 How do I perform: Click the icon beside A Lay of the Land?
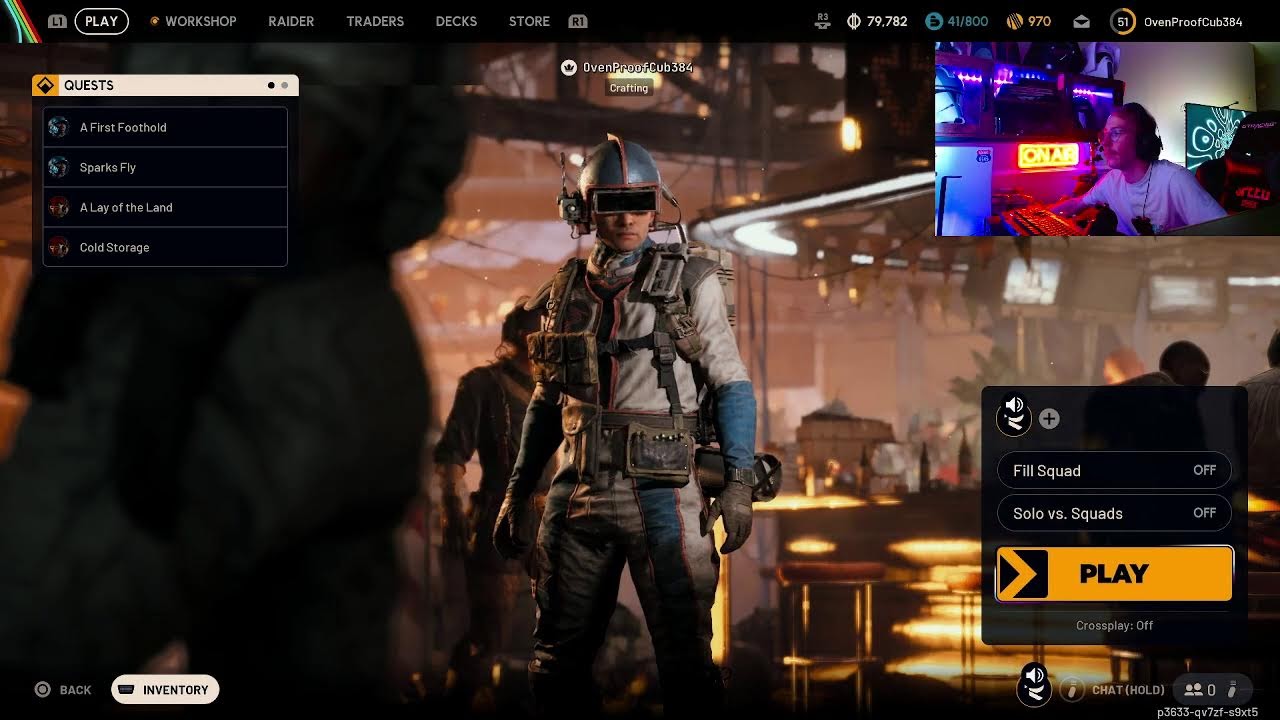(x=59, y=207)
